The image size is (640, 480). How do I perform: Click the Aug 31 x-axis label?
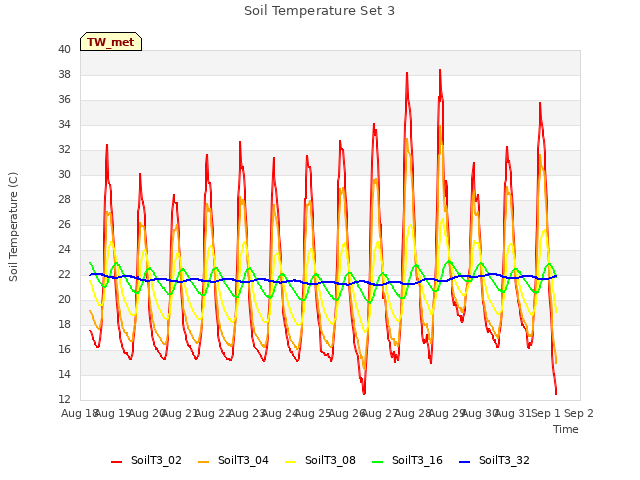(513, 413)
